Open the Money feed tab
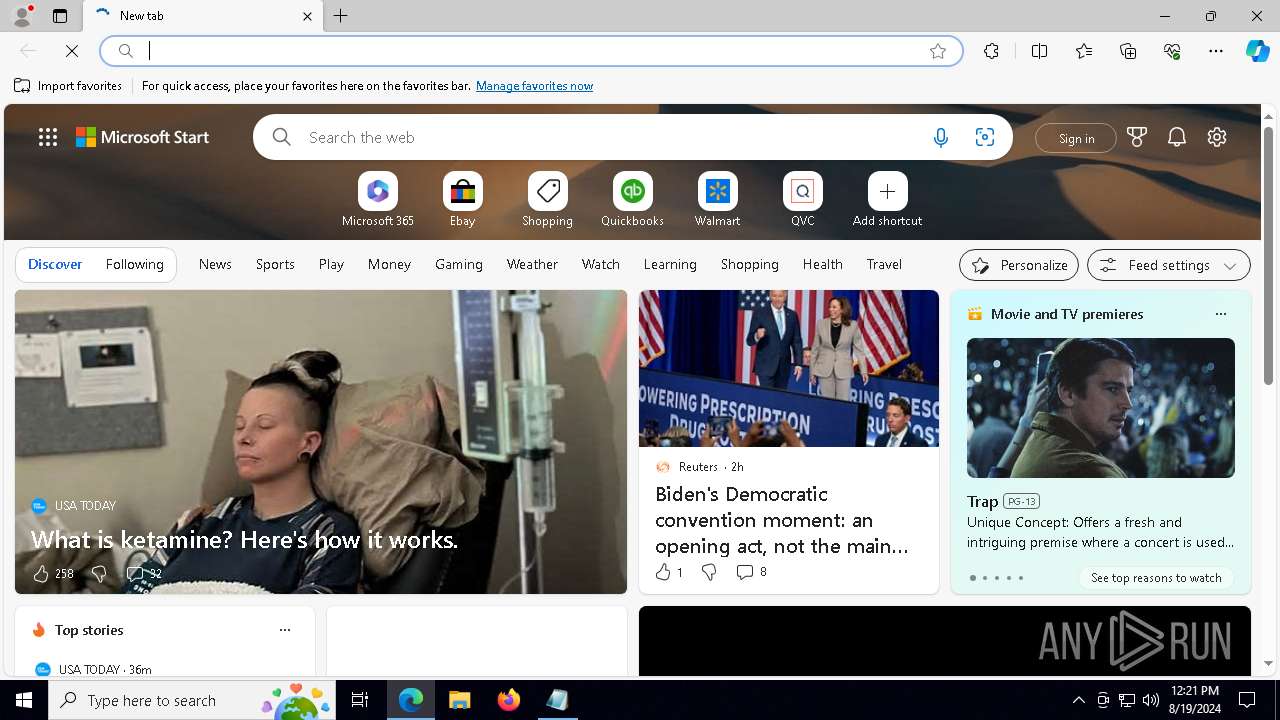The image size is (1280, 720). 389,265
